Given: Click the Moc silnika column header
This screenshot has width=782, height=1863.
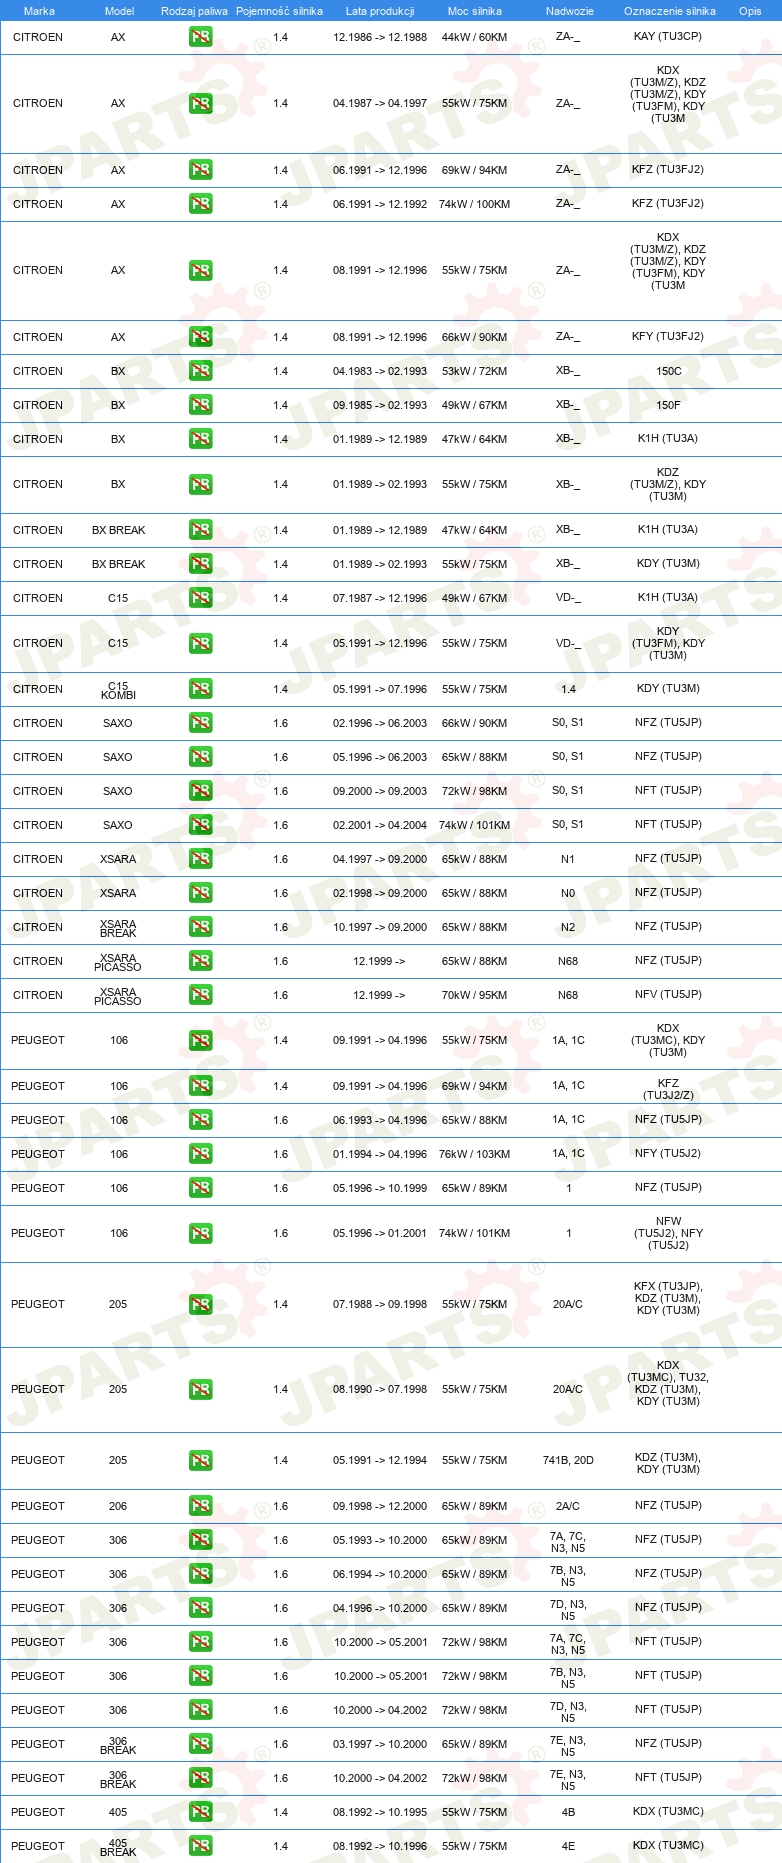Looking at the screenshot, I should (x=475, y=11).
